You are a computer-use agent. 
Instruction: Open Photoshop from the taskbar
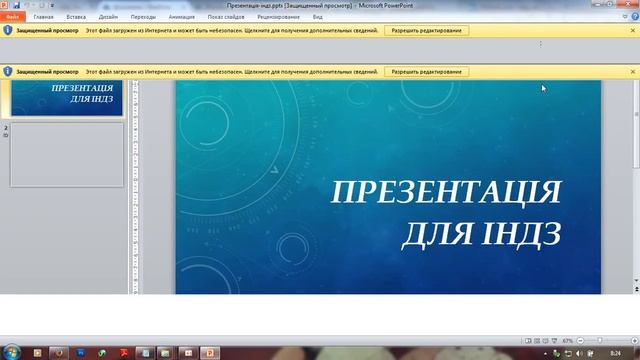click(x=80, y=353)
